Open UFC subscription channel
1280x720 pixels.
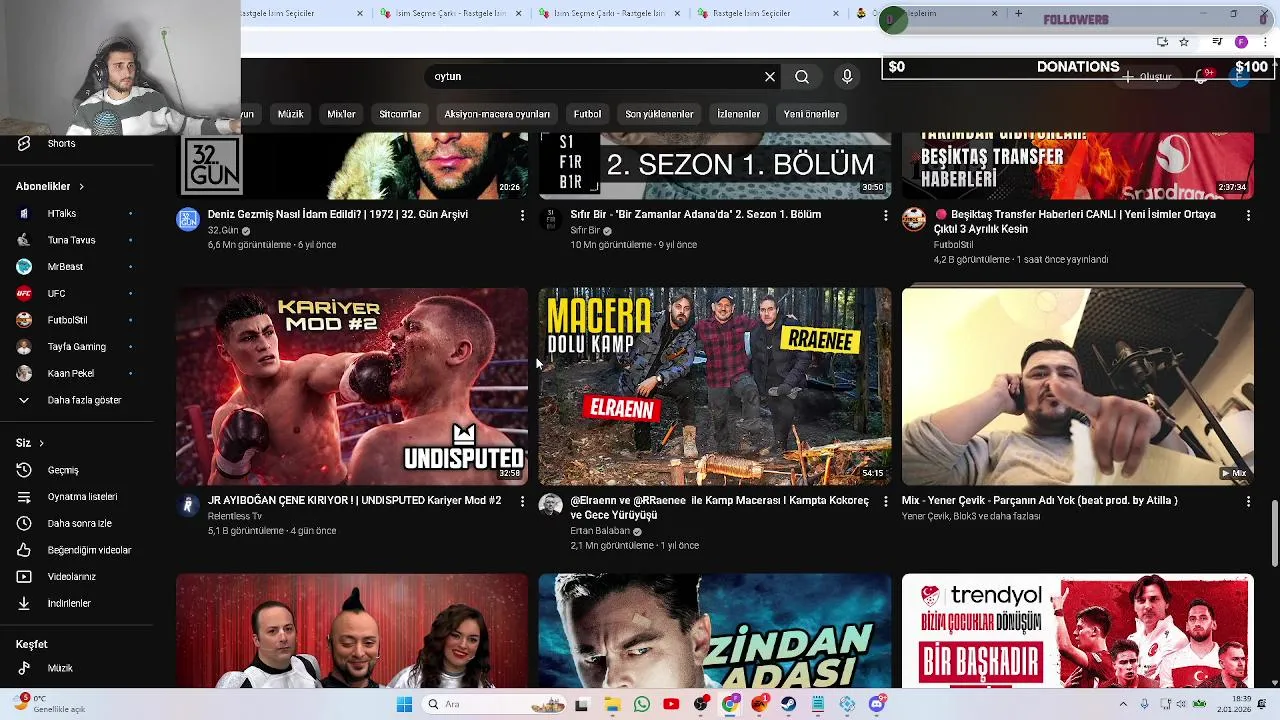pos(76,294)
